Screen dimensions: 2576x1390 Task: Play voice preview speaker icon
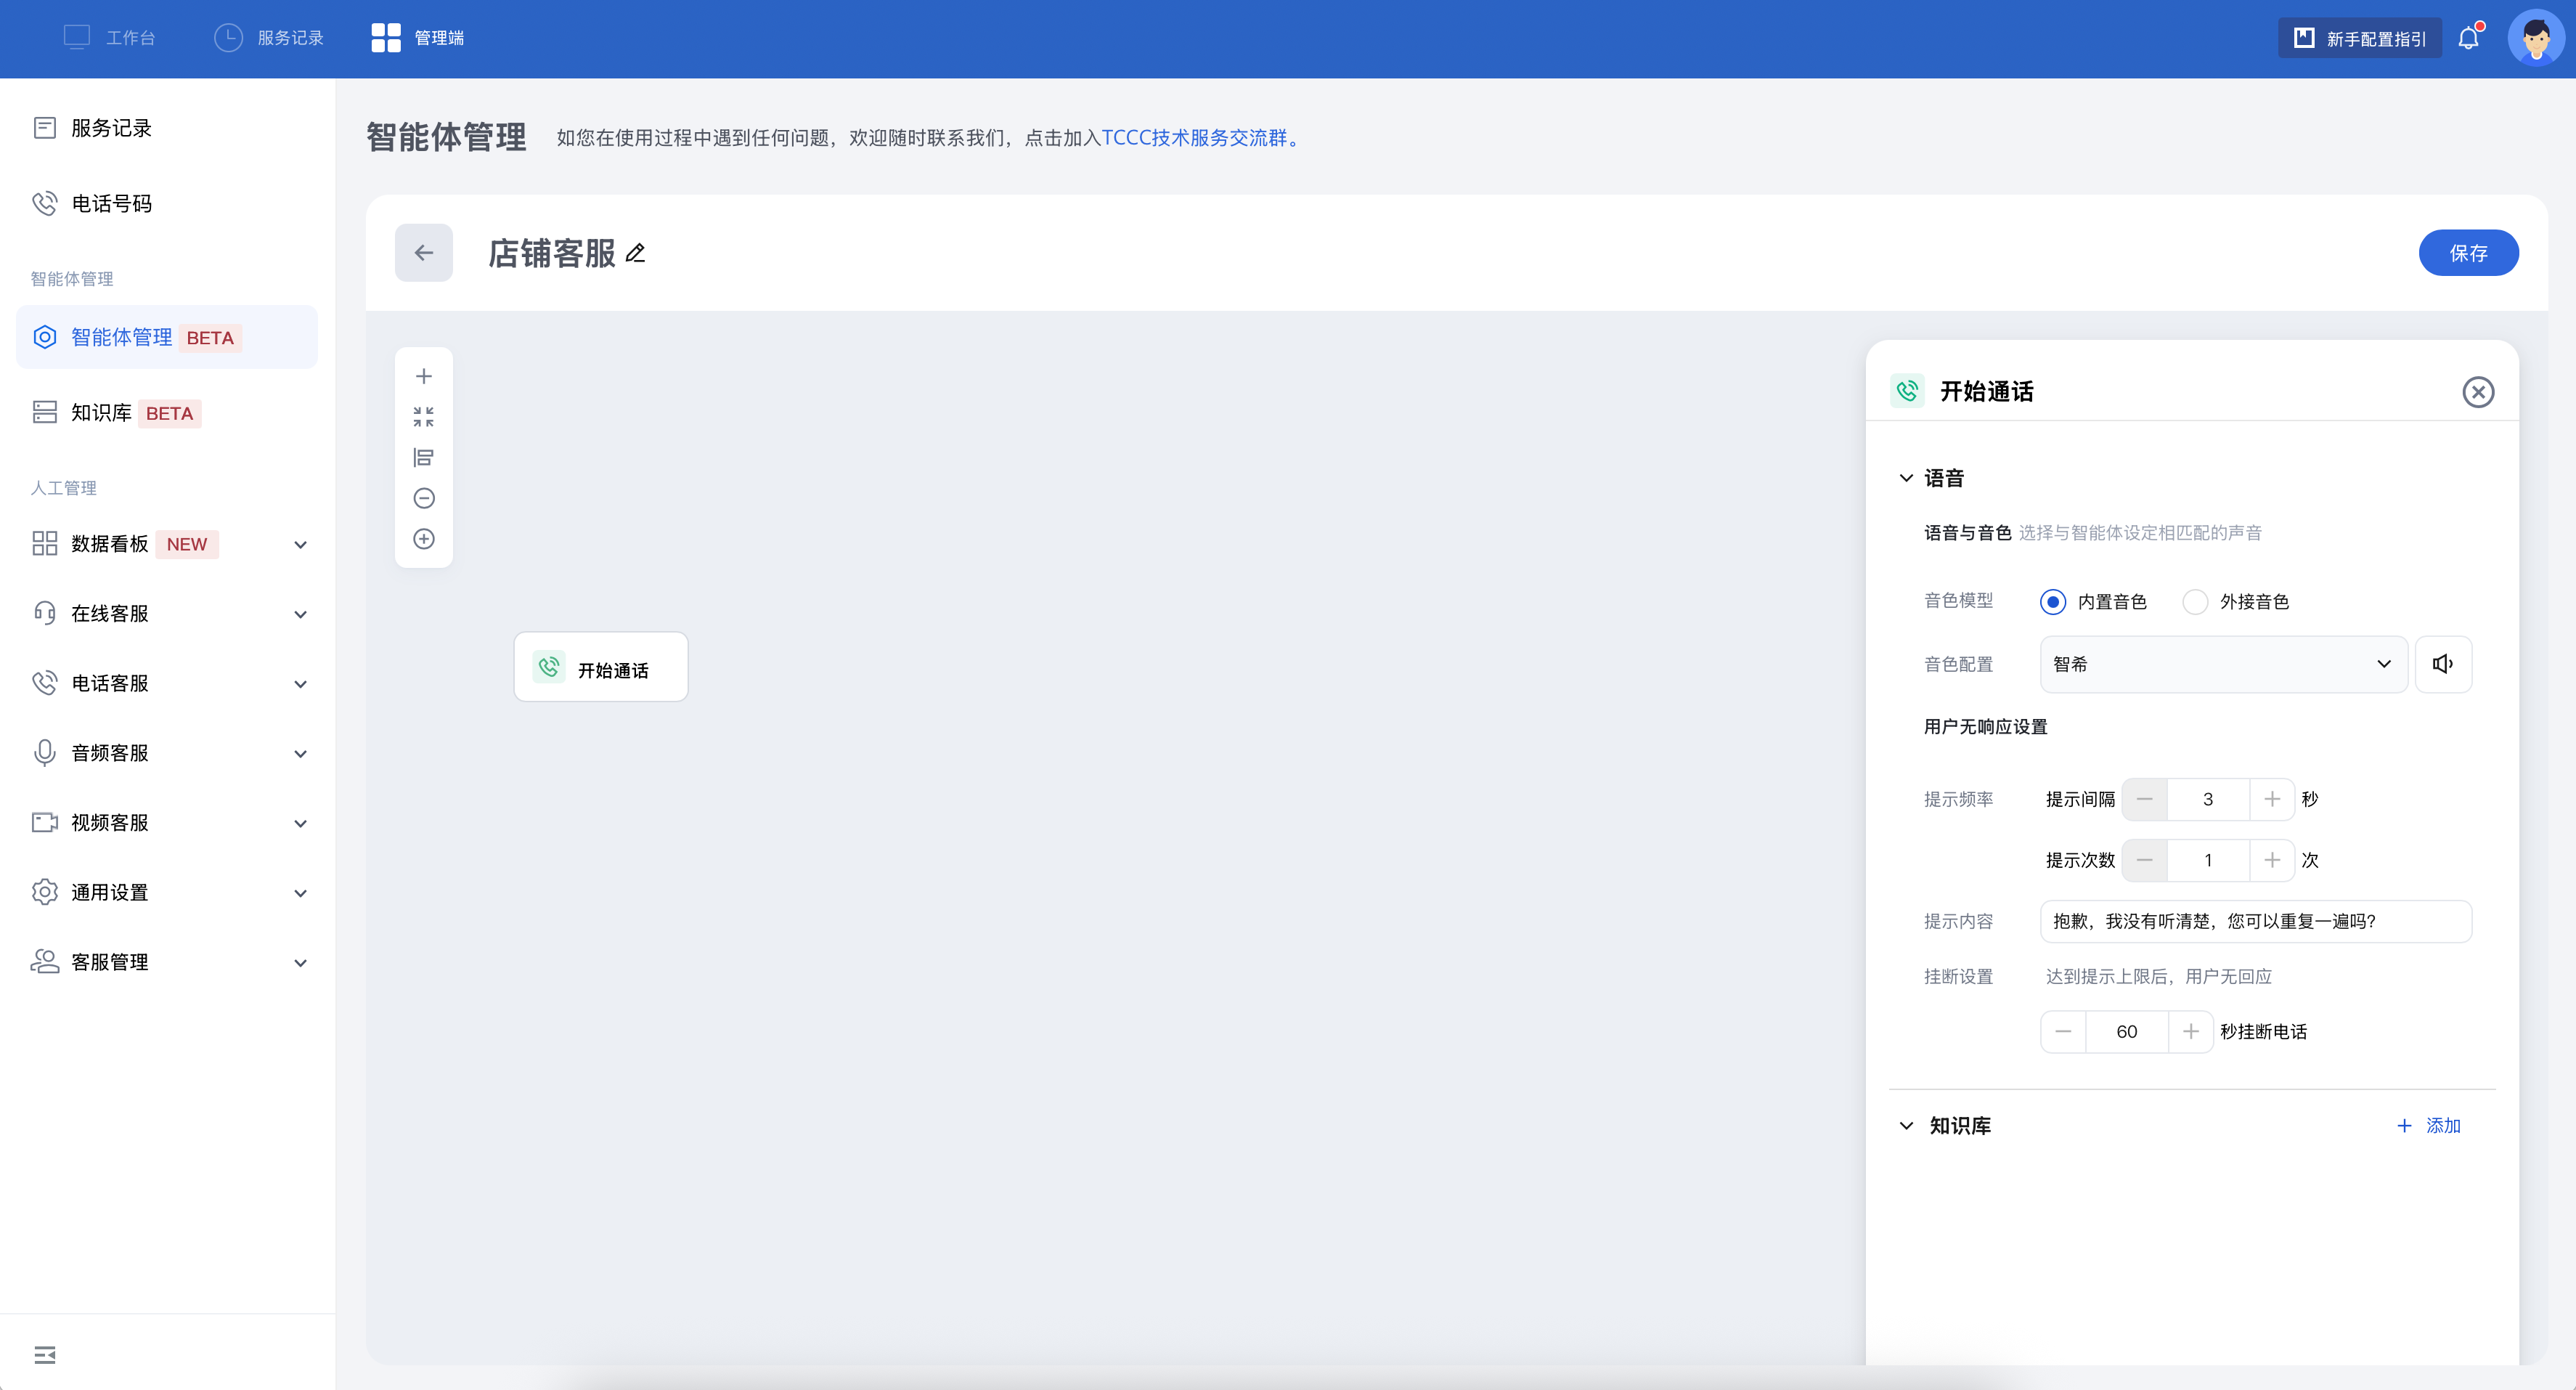pos(2442,664)
